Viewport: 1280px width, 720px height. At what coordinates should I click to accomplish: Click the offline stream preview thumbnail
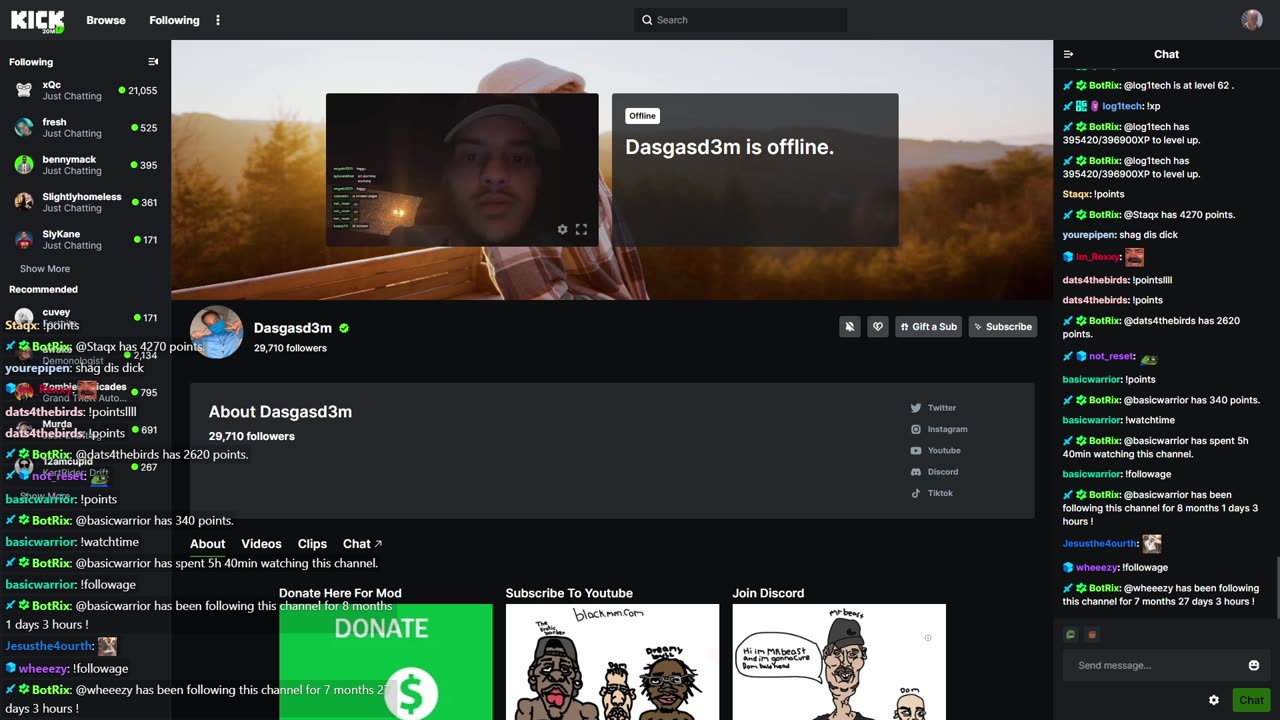tap(462, 170)
